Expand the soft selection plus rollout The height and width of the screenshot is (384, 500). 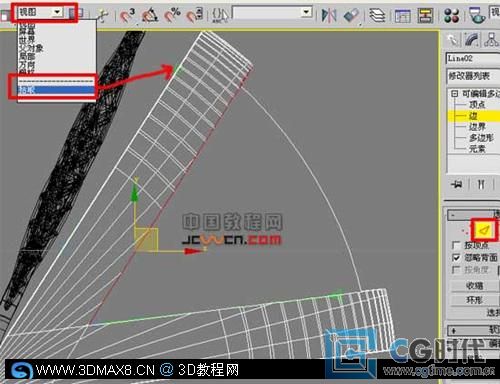473,331
